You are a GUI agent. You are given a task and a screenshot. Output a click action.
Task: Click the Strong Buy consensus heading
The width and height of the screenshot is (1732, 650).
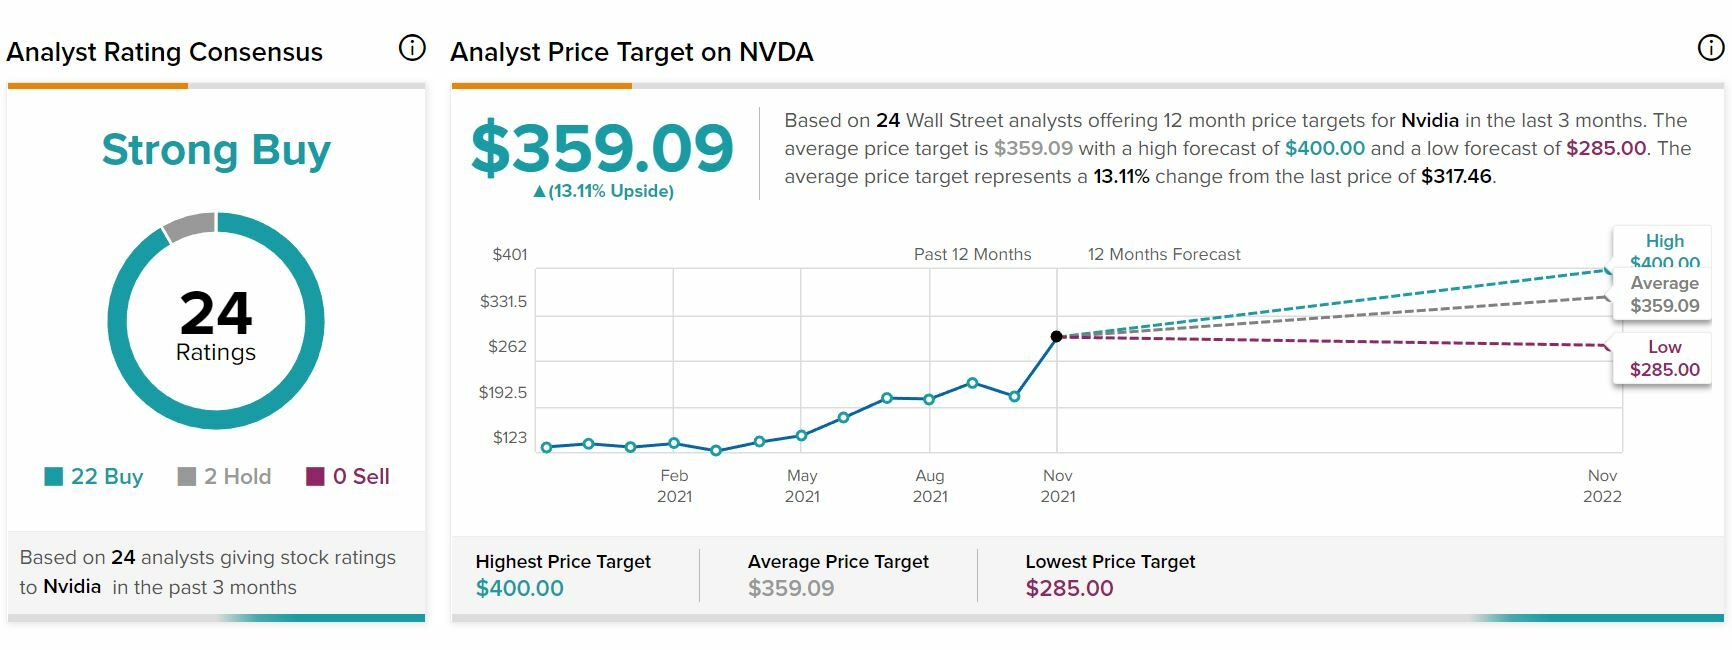(x=216, y=150)
